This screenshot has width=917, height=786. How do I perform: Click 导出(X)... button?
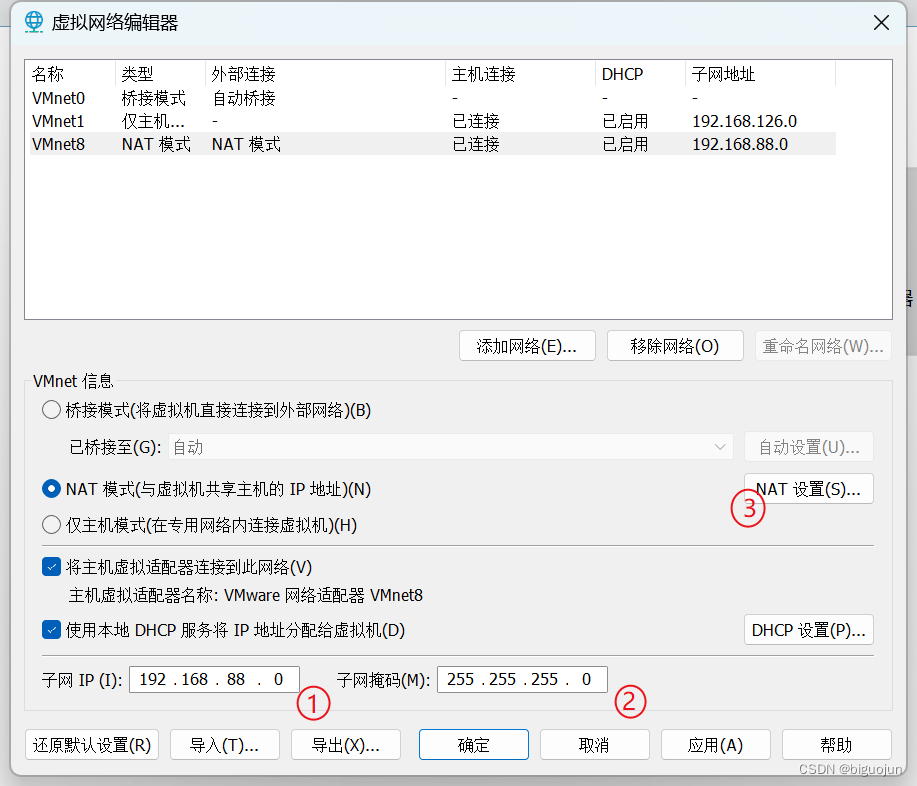coord(346,744)
